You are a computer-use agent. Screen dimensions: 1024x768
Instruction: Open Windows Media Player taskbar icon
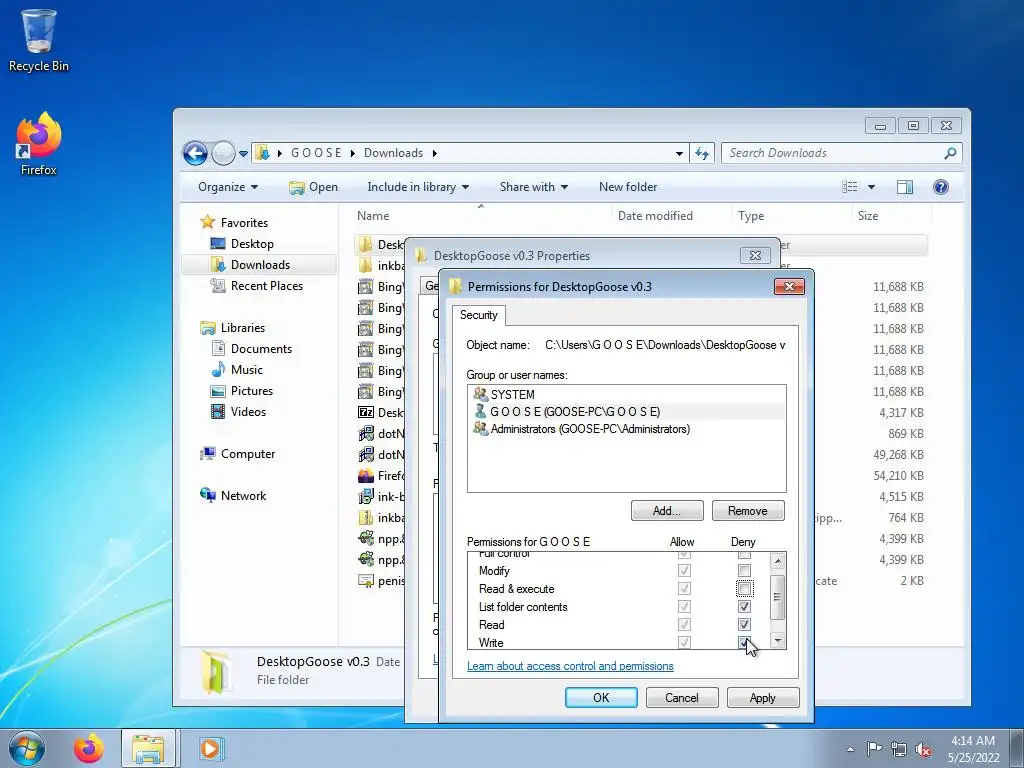[x=210, y=748]
